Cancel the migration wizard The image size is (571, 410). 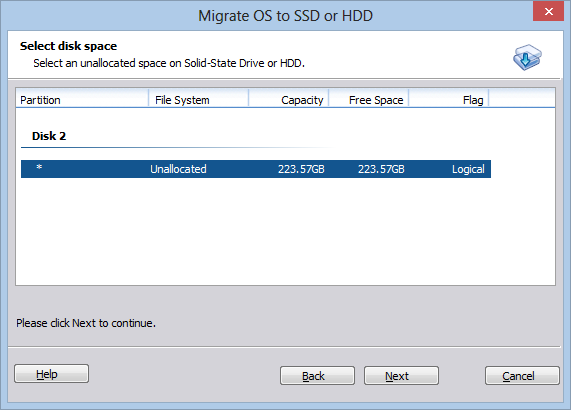522,375
